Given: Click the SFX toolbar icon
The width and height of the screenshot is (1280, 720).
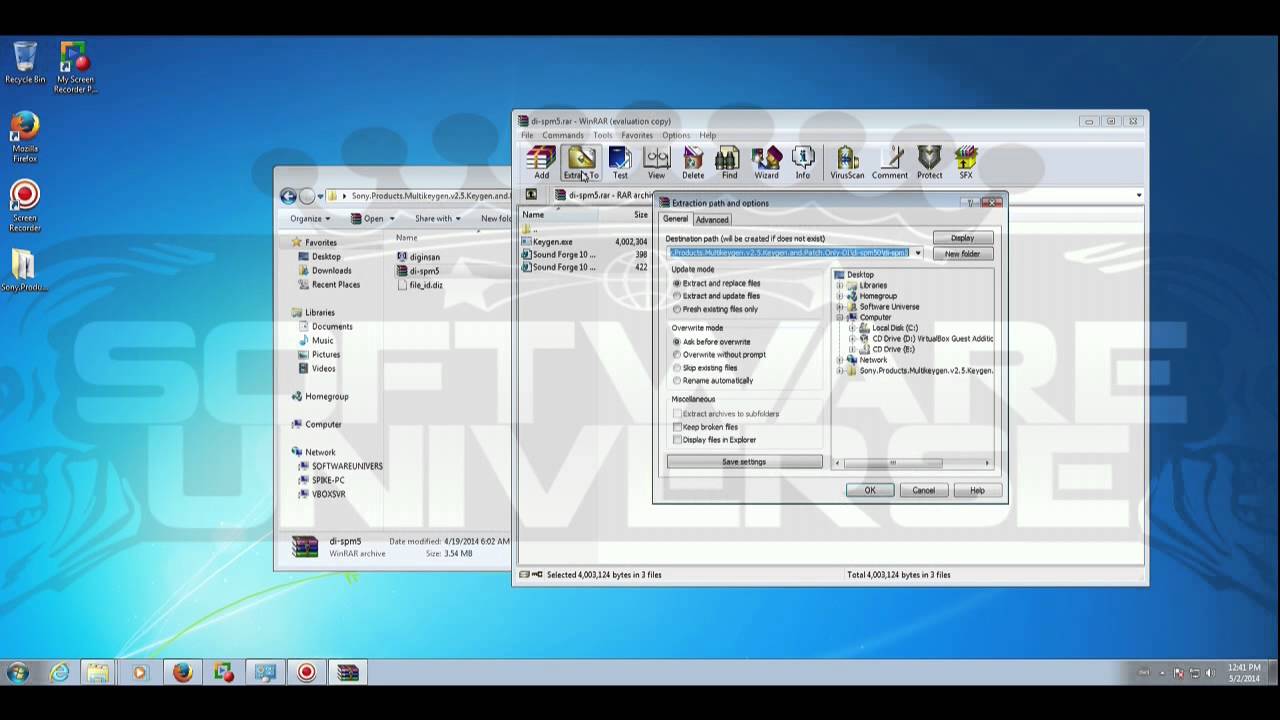Looking at the screenshot, I should pos(966,162).
